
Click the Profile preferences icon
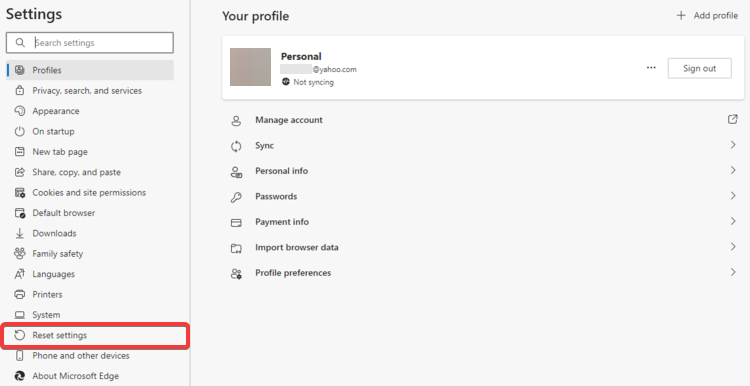pyautogui.click(x=236, y=274)
